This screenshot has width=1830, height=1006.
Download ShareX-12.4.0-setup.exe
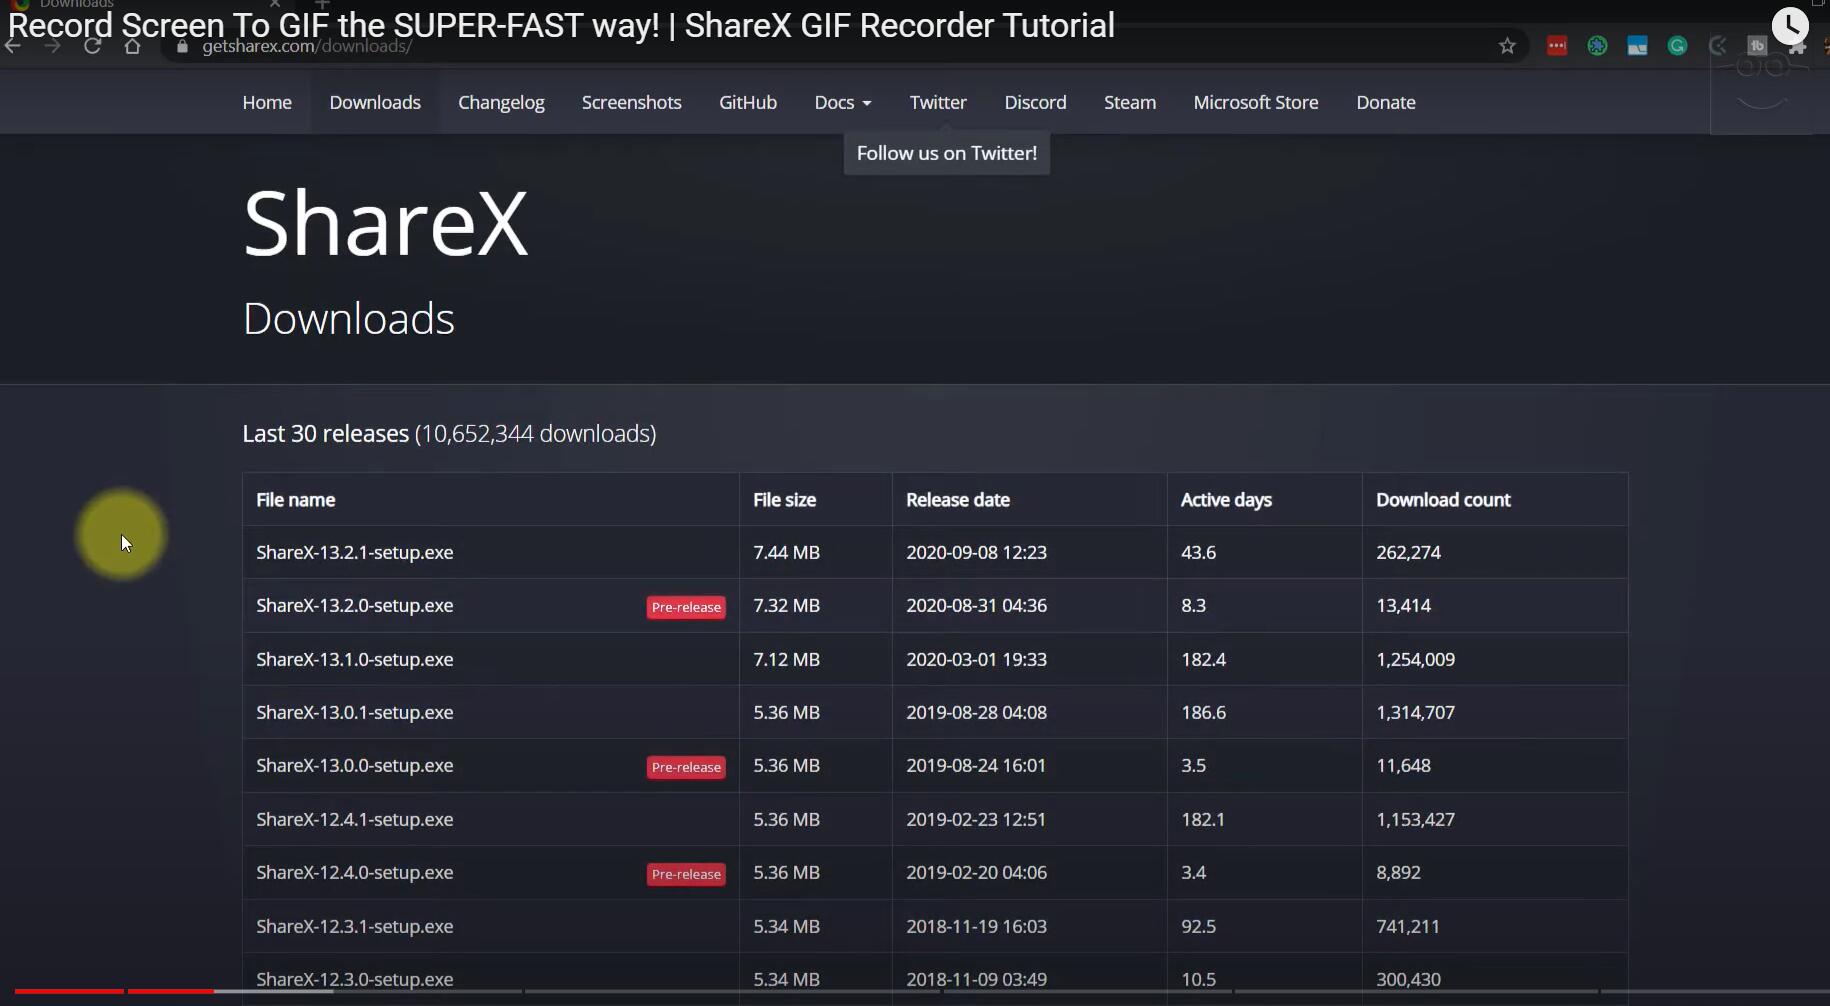click(x=355, y=872)
